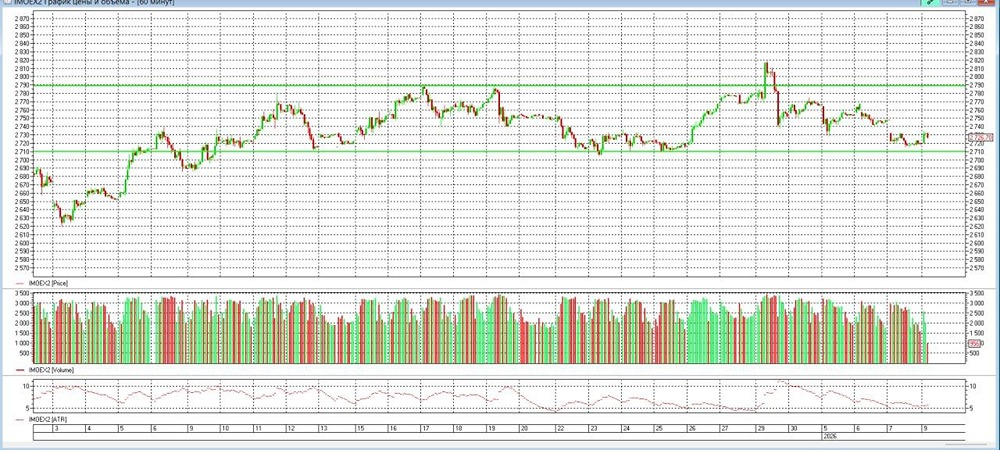
Task: Click the current price tag 2726.78
Action: coord(981,138)
